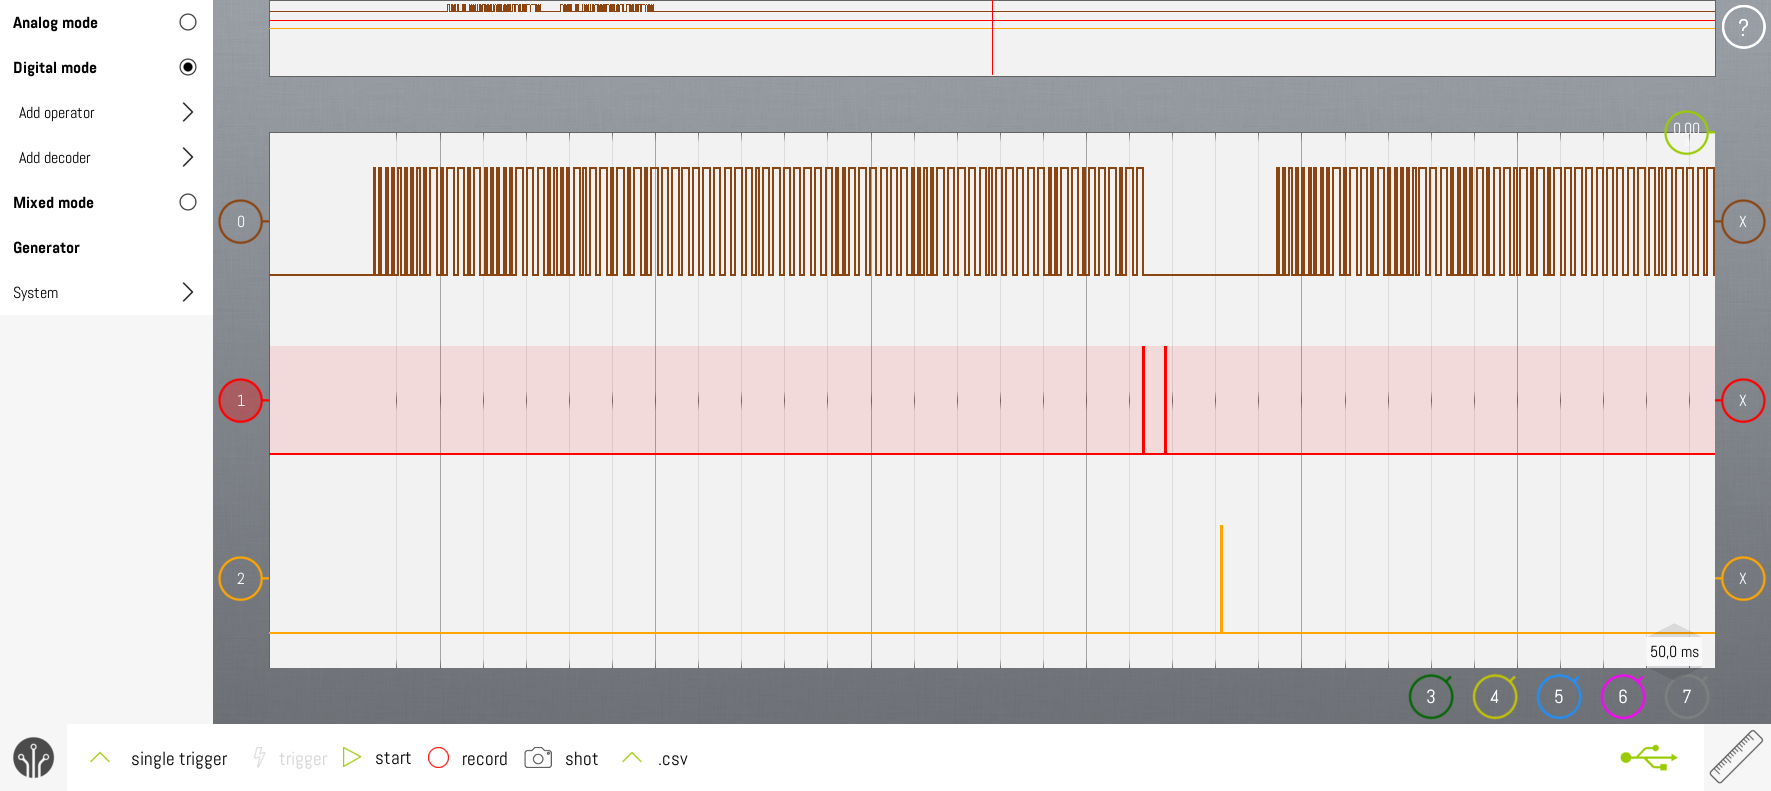Open the Generator menu item
This screenshot has height=791, width=1771.
pyautogui.click(x=47, y=248)
